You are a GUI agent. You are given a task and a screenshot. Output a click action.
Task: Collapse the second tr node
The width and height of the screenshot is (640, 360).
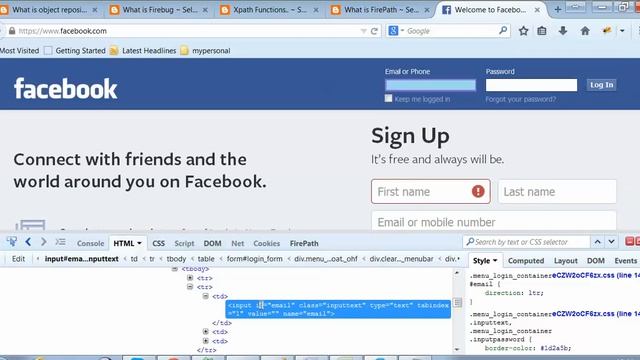[190, 287]
